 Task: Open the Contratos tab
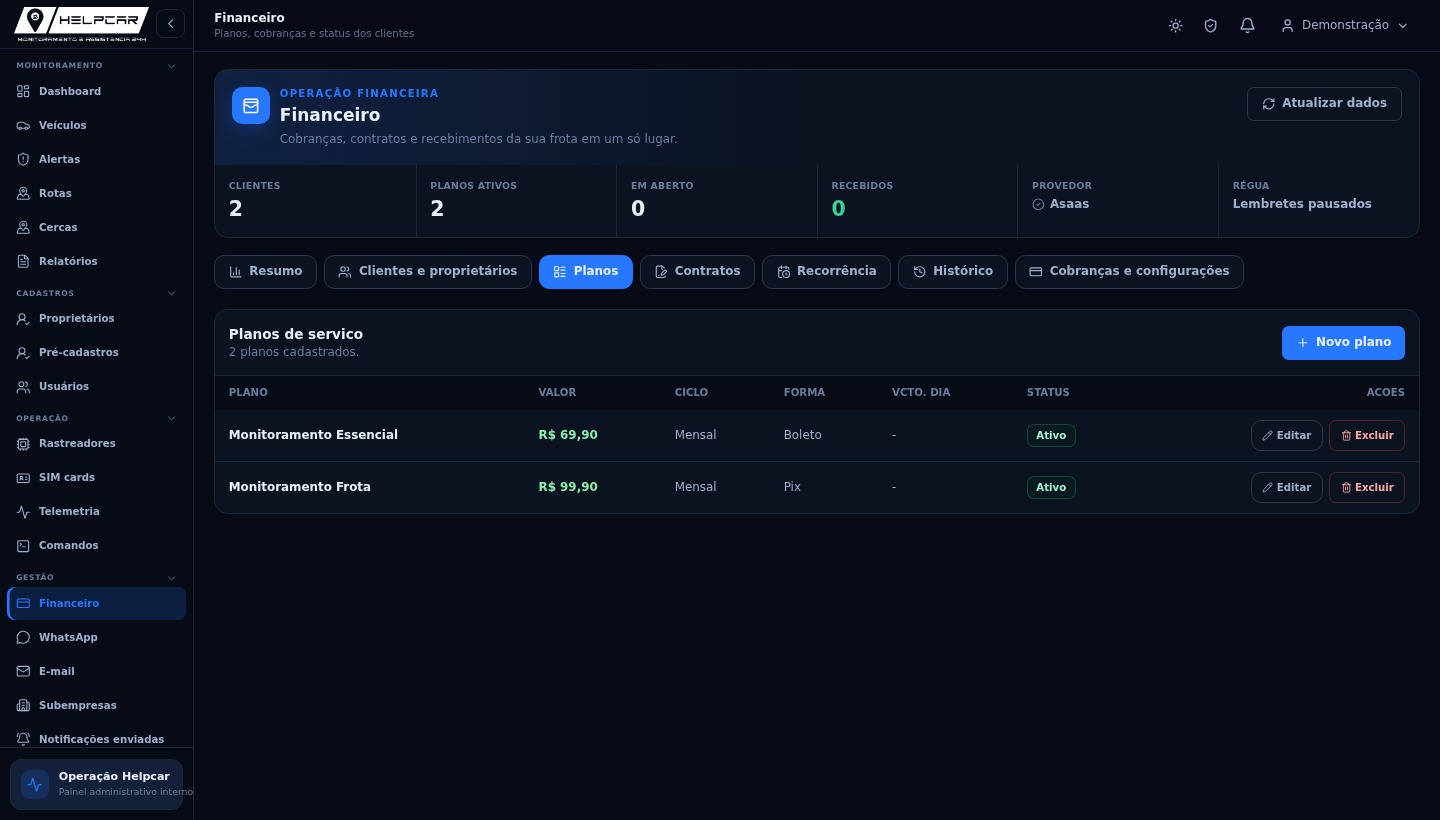(x=697, y=272)
